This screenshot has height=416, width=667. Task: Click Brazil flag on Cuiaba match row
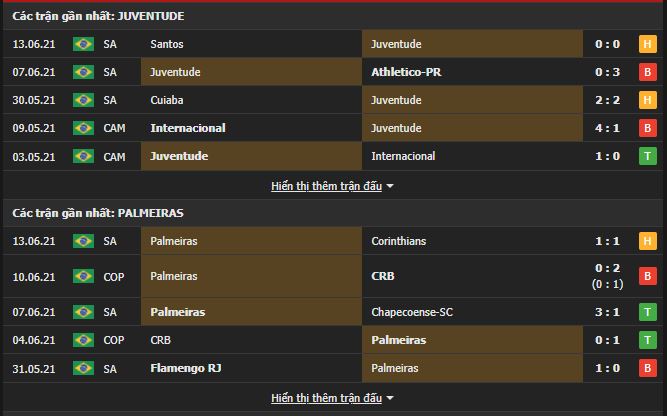click(x=83, y=100)
